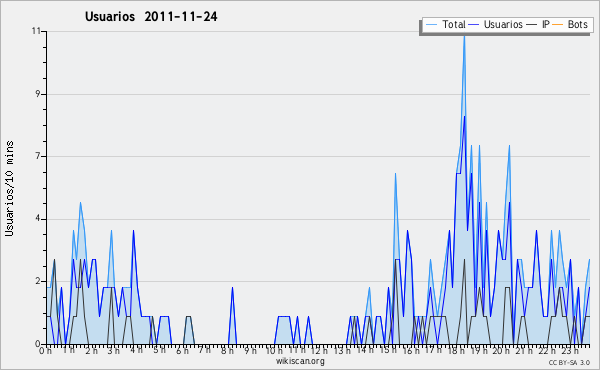Click the 12 h x-axis label

click(x=319, y=350)
